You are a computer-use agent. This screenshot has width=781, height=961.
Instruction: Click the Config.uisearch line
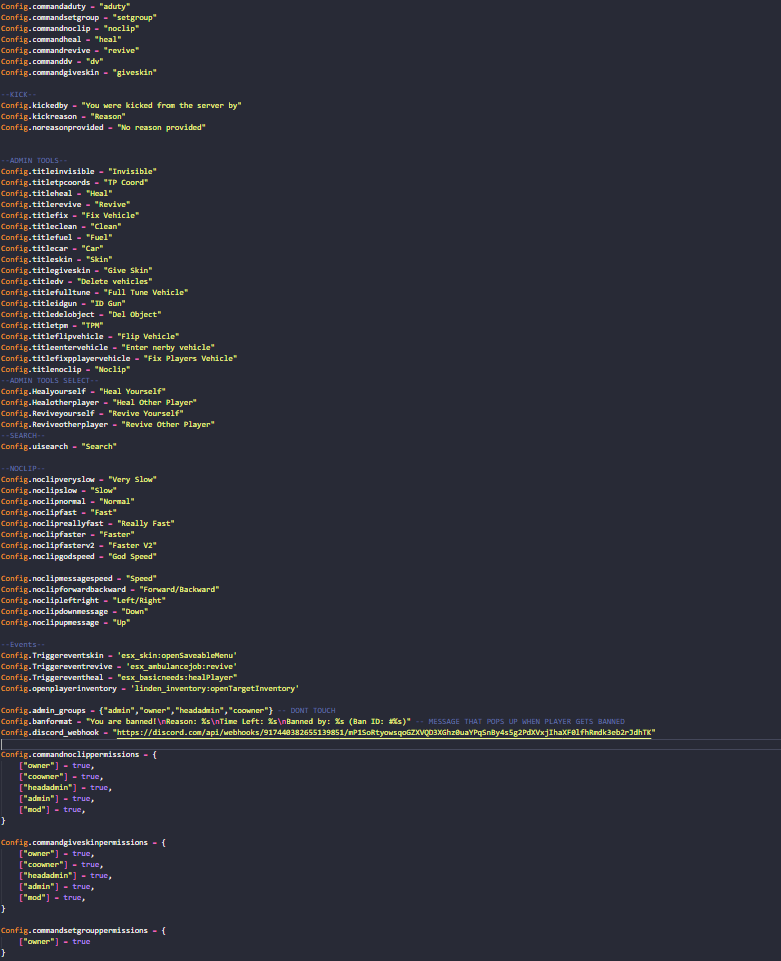(59, 447)
